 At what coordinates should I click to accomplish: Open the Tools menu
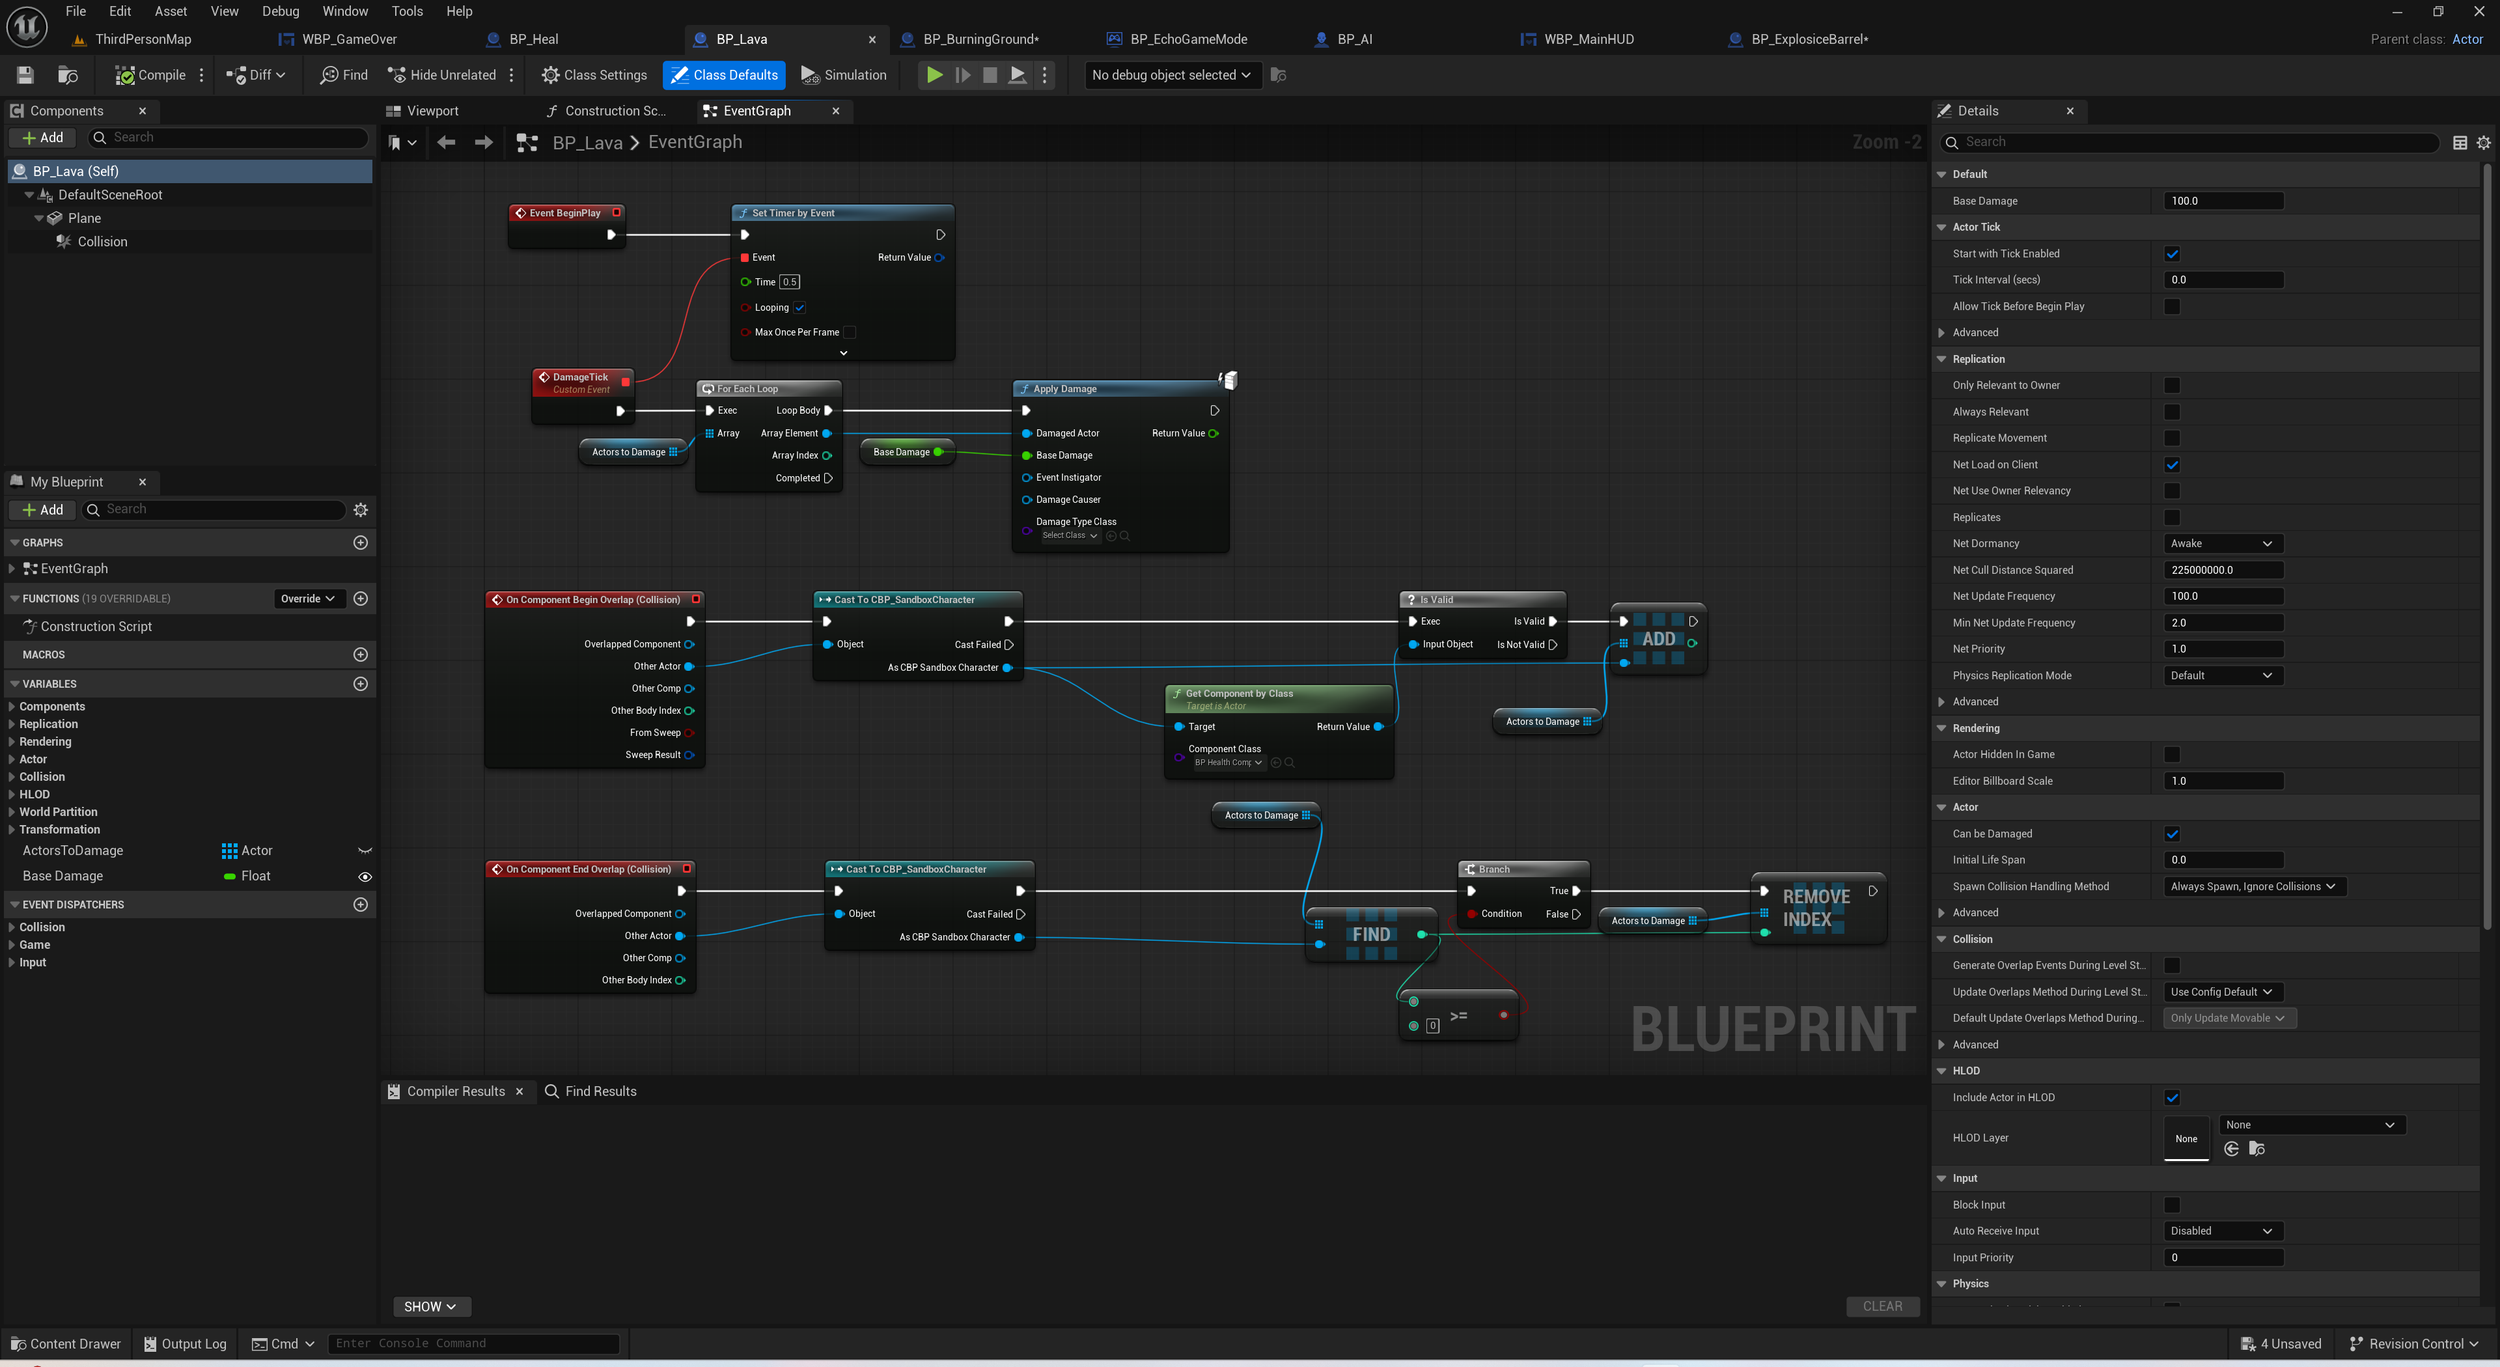click(x=407, y=11)
